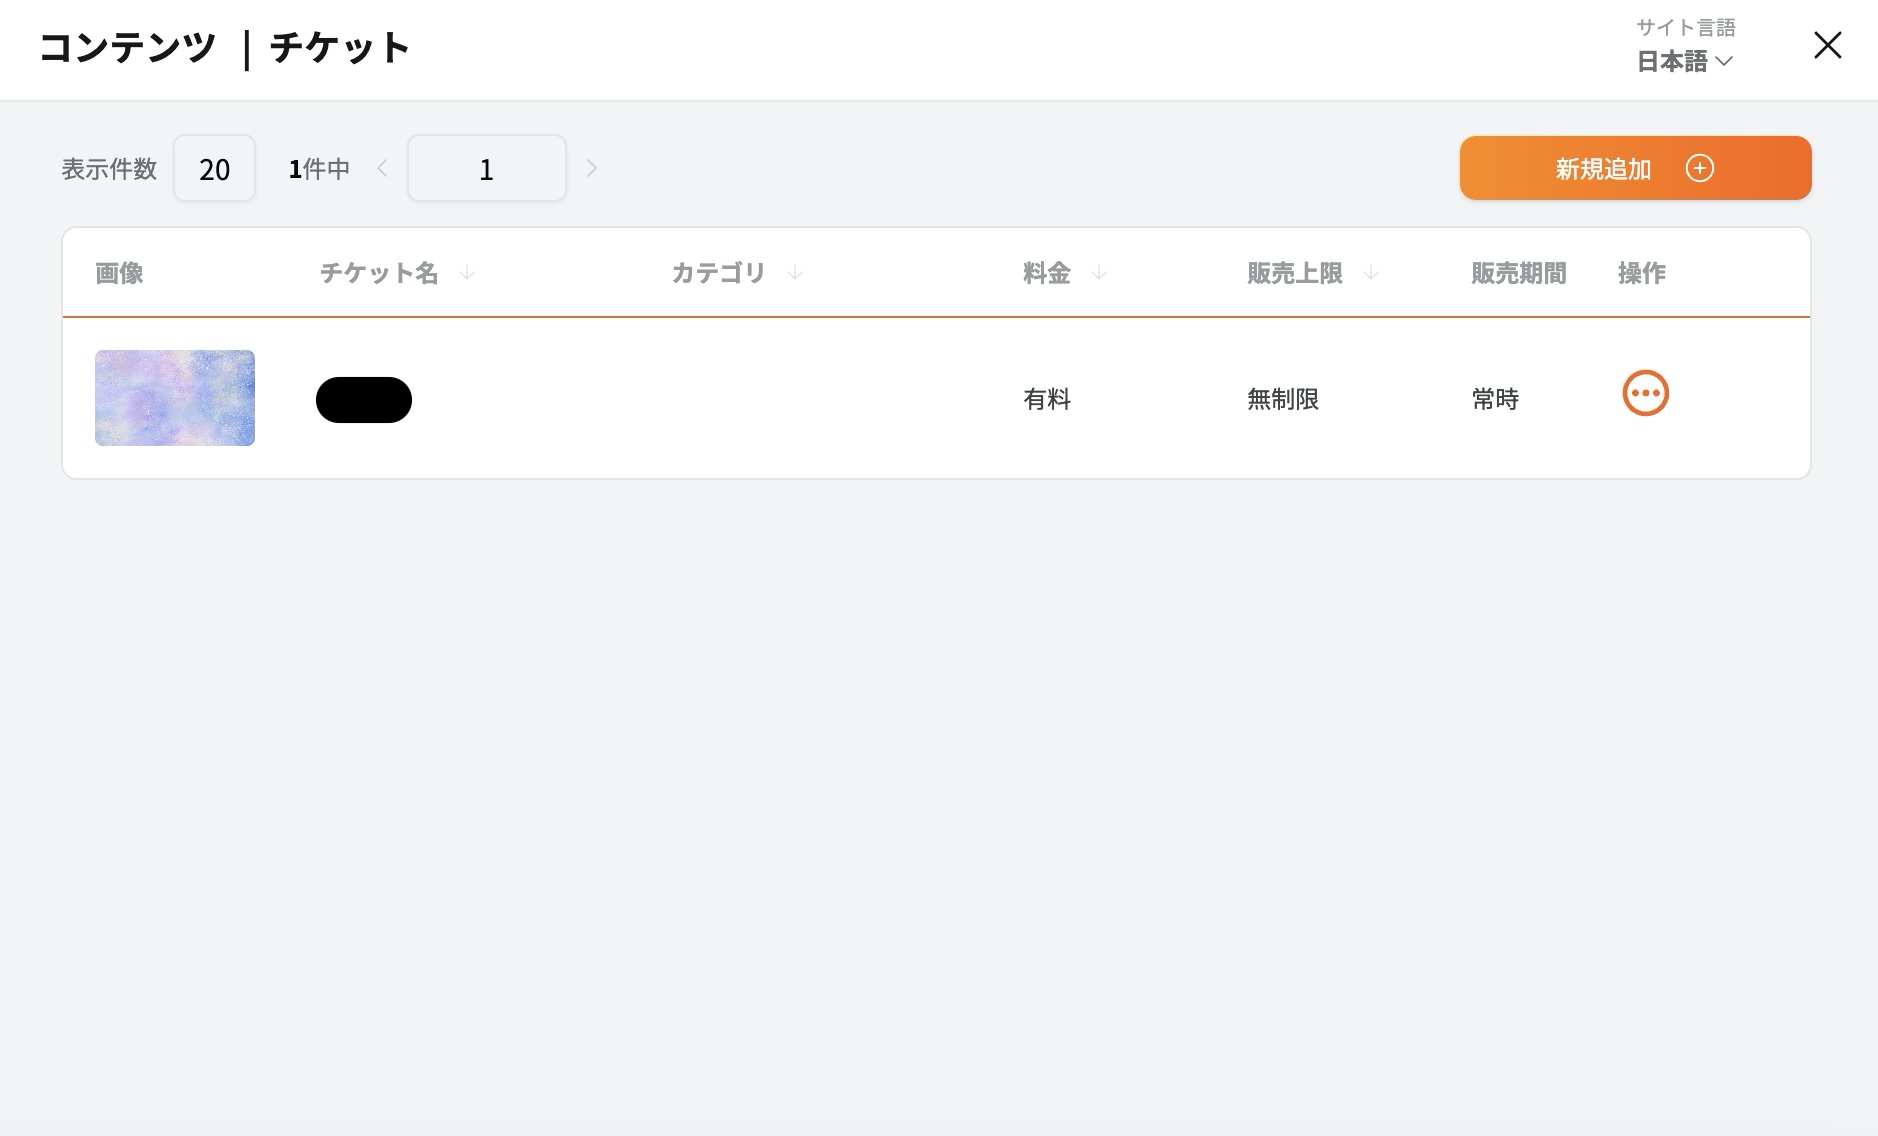The height and width of the screenshot is (1136, 1878).
Task: Click the チケット名 column header
Action: pos(379,273)
